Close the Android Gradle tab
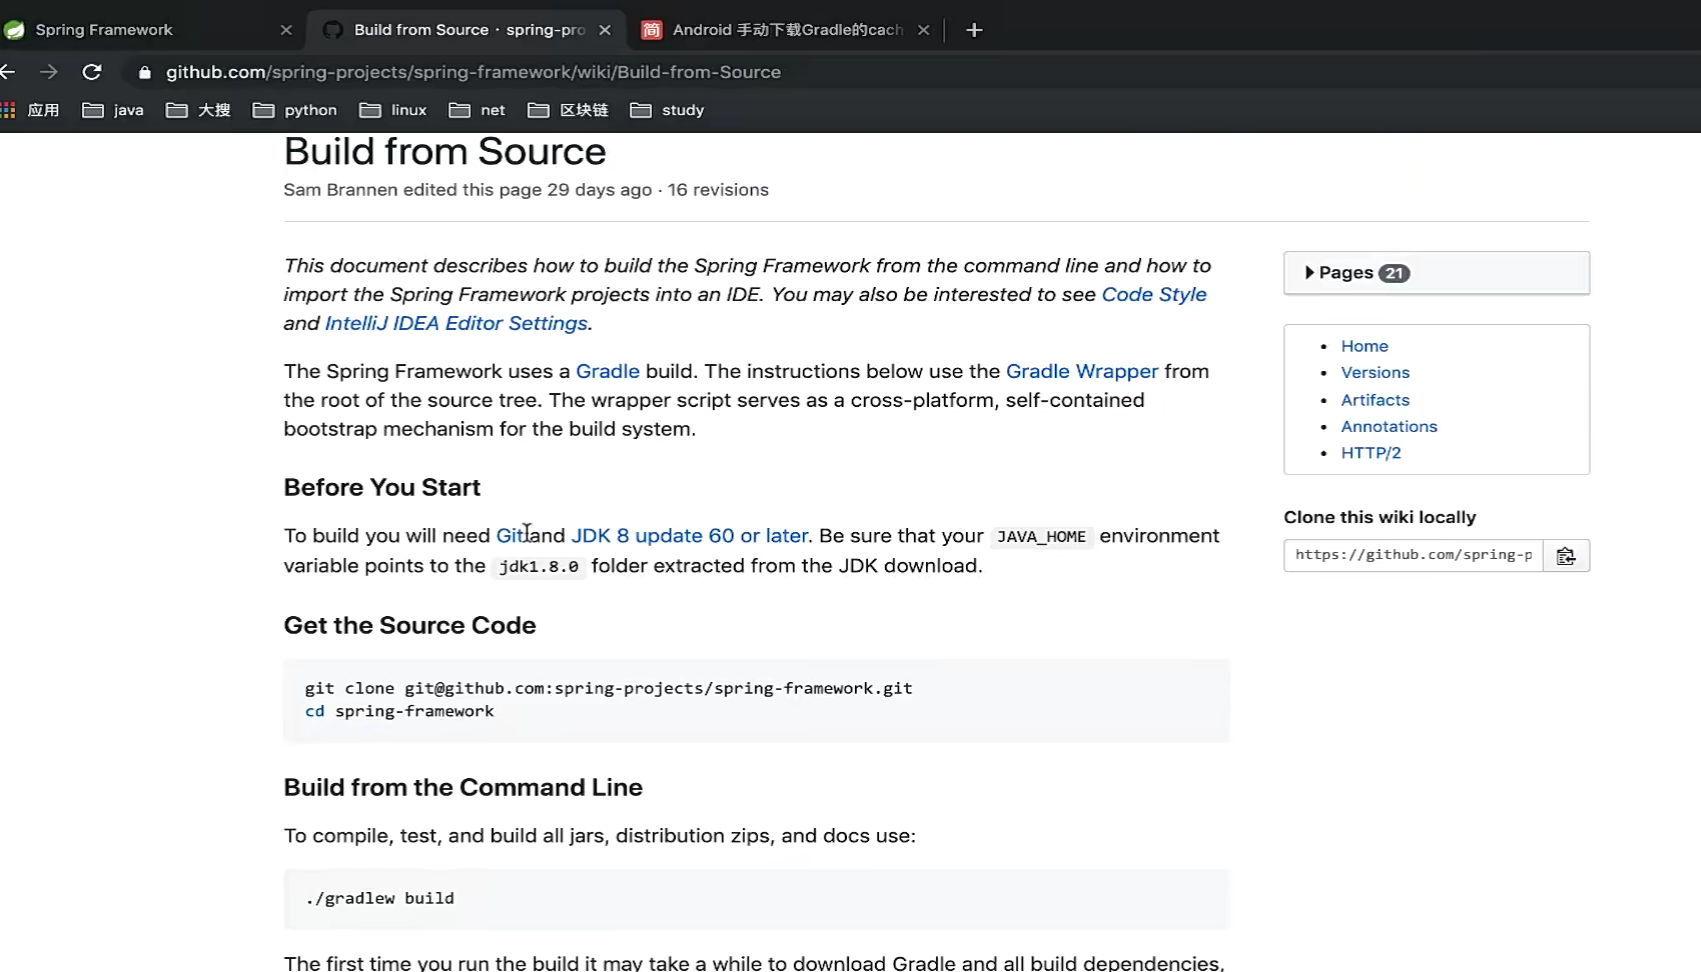 923,30
